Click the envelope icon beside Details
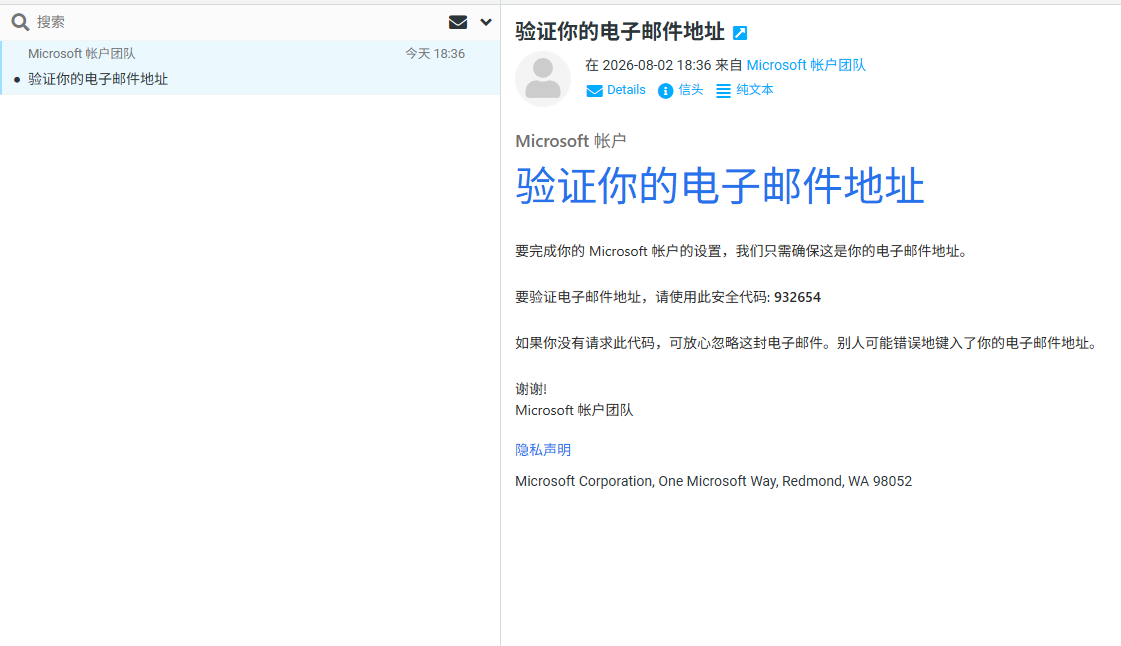This screenshot has height=646, width=1121. pyautogui.click(x=594, y=91)
